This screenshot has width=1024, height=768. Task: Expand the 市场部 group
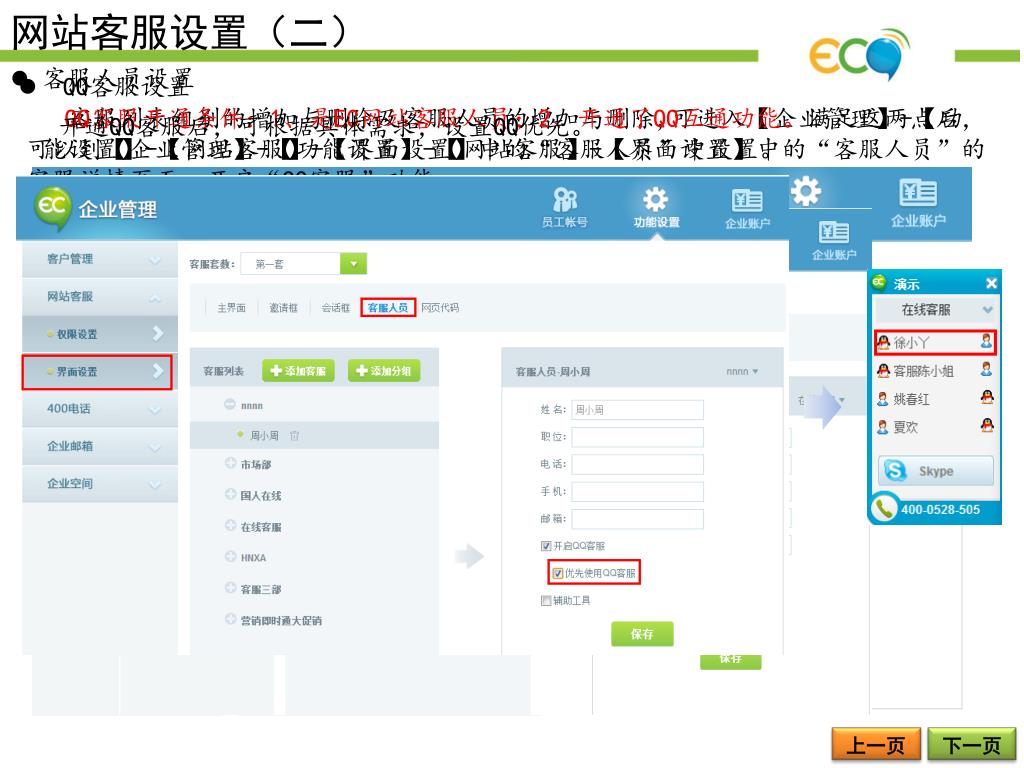coord(231,463)
